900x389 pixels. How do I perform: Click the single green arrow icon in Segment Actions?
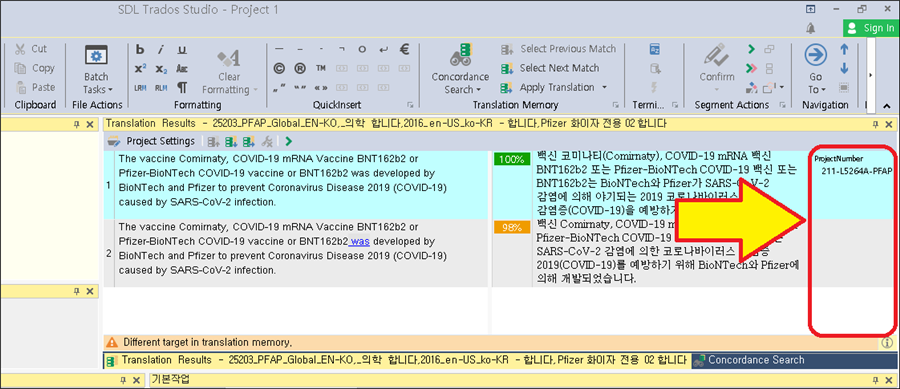751,49
